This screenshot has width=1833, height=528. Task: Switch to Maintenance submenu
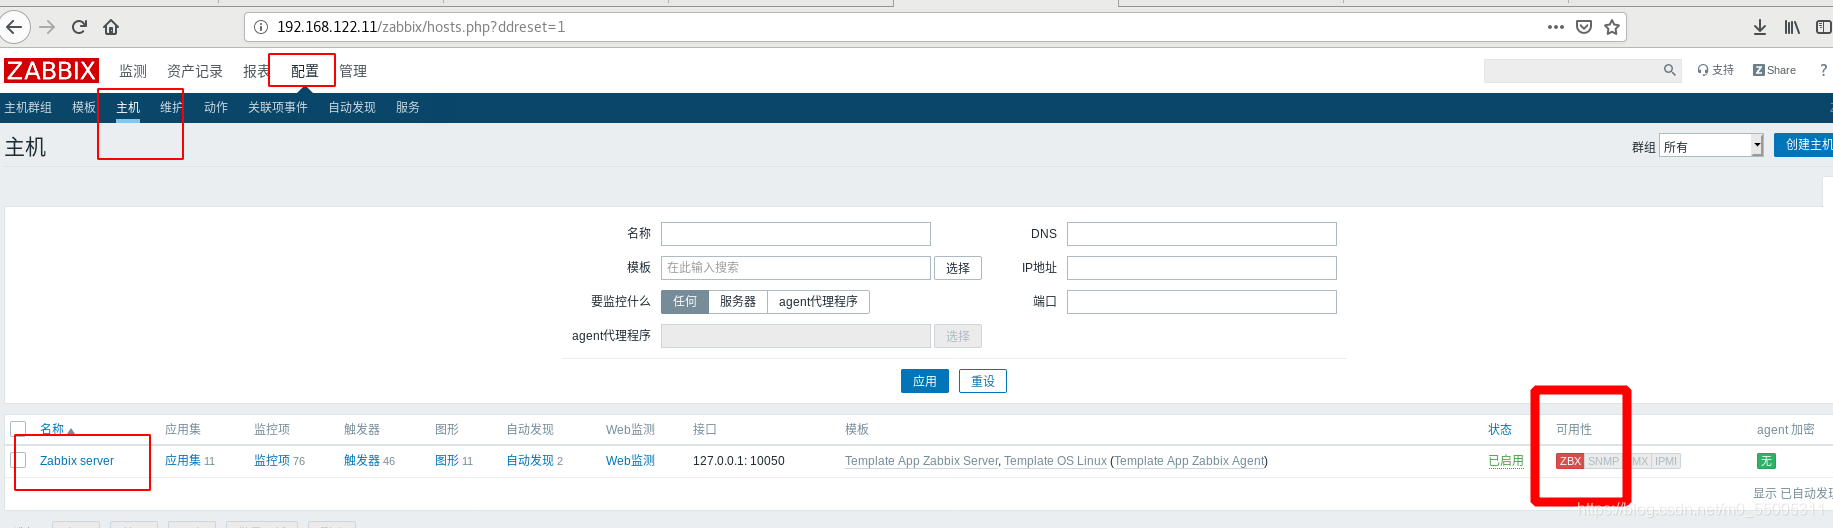(x=172, y=107)
